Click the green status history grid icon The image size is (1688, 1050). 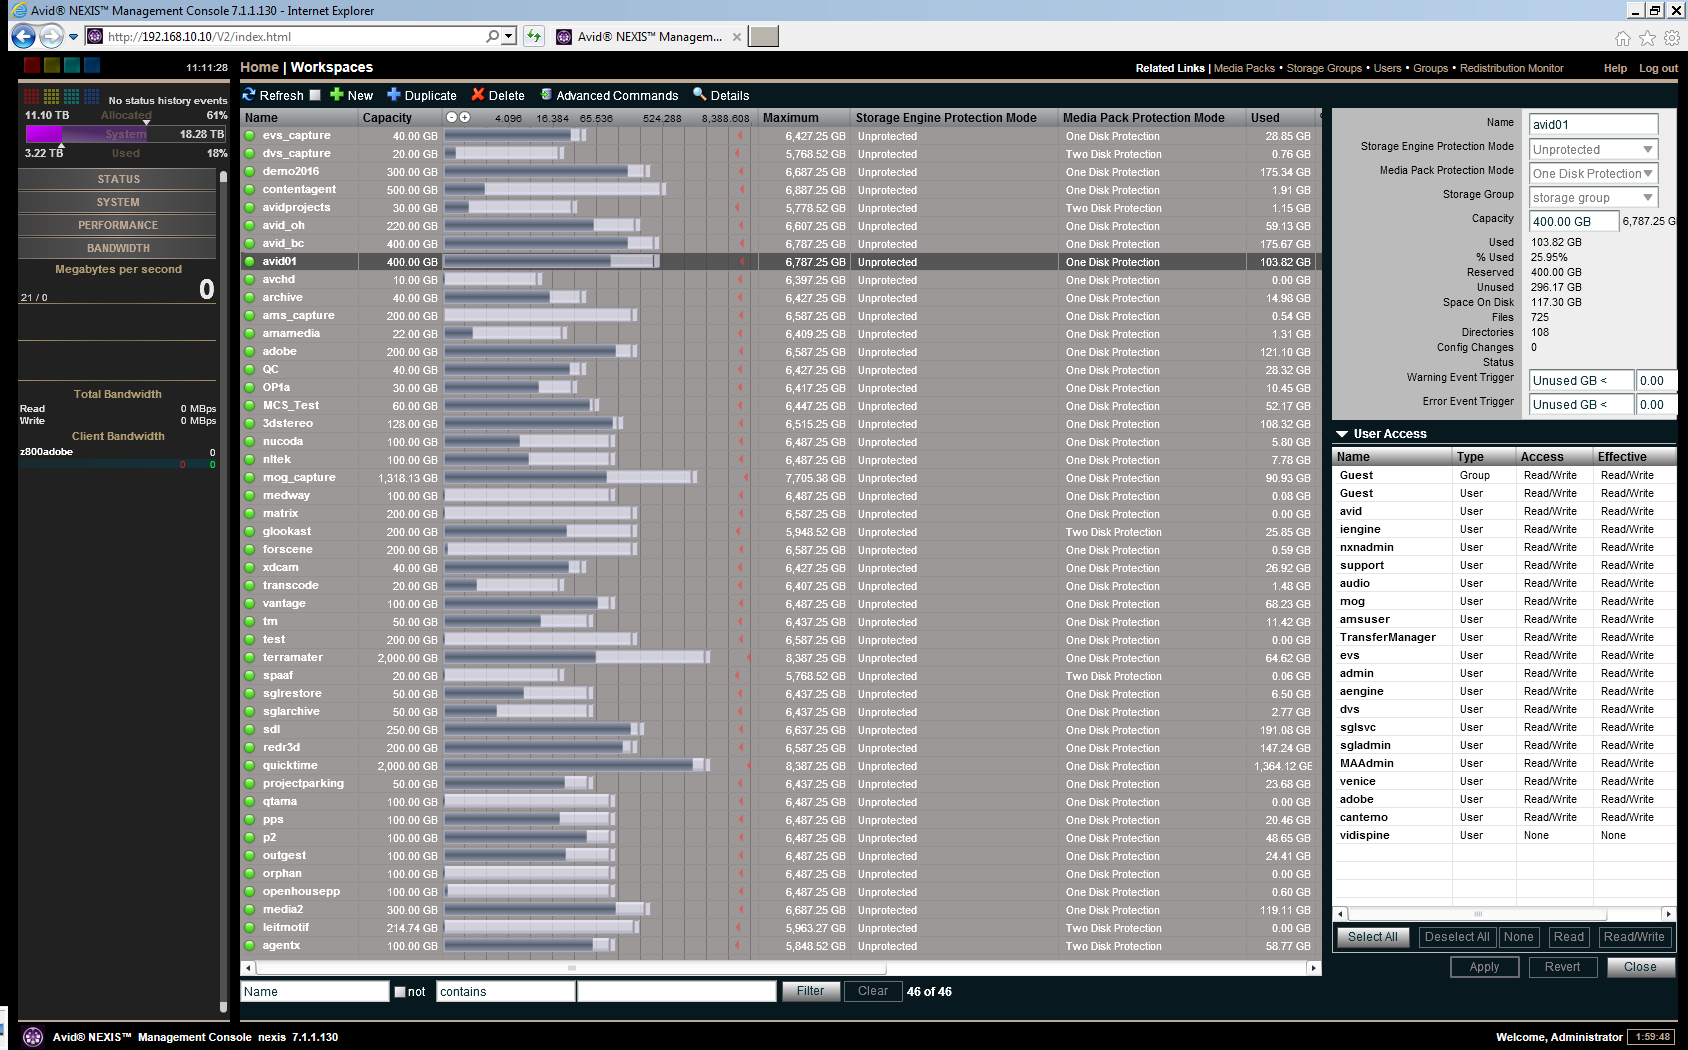pos(72,97)
